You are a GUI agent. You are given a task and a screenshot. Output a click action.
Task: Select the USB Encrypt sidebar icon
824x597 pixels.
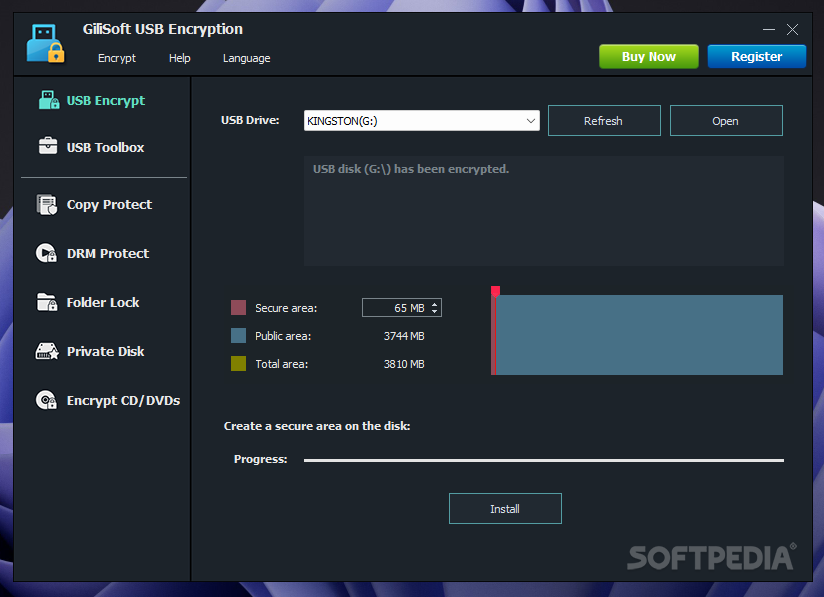coord(49,100)
